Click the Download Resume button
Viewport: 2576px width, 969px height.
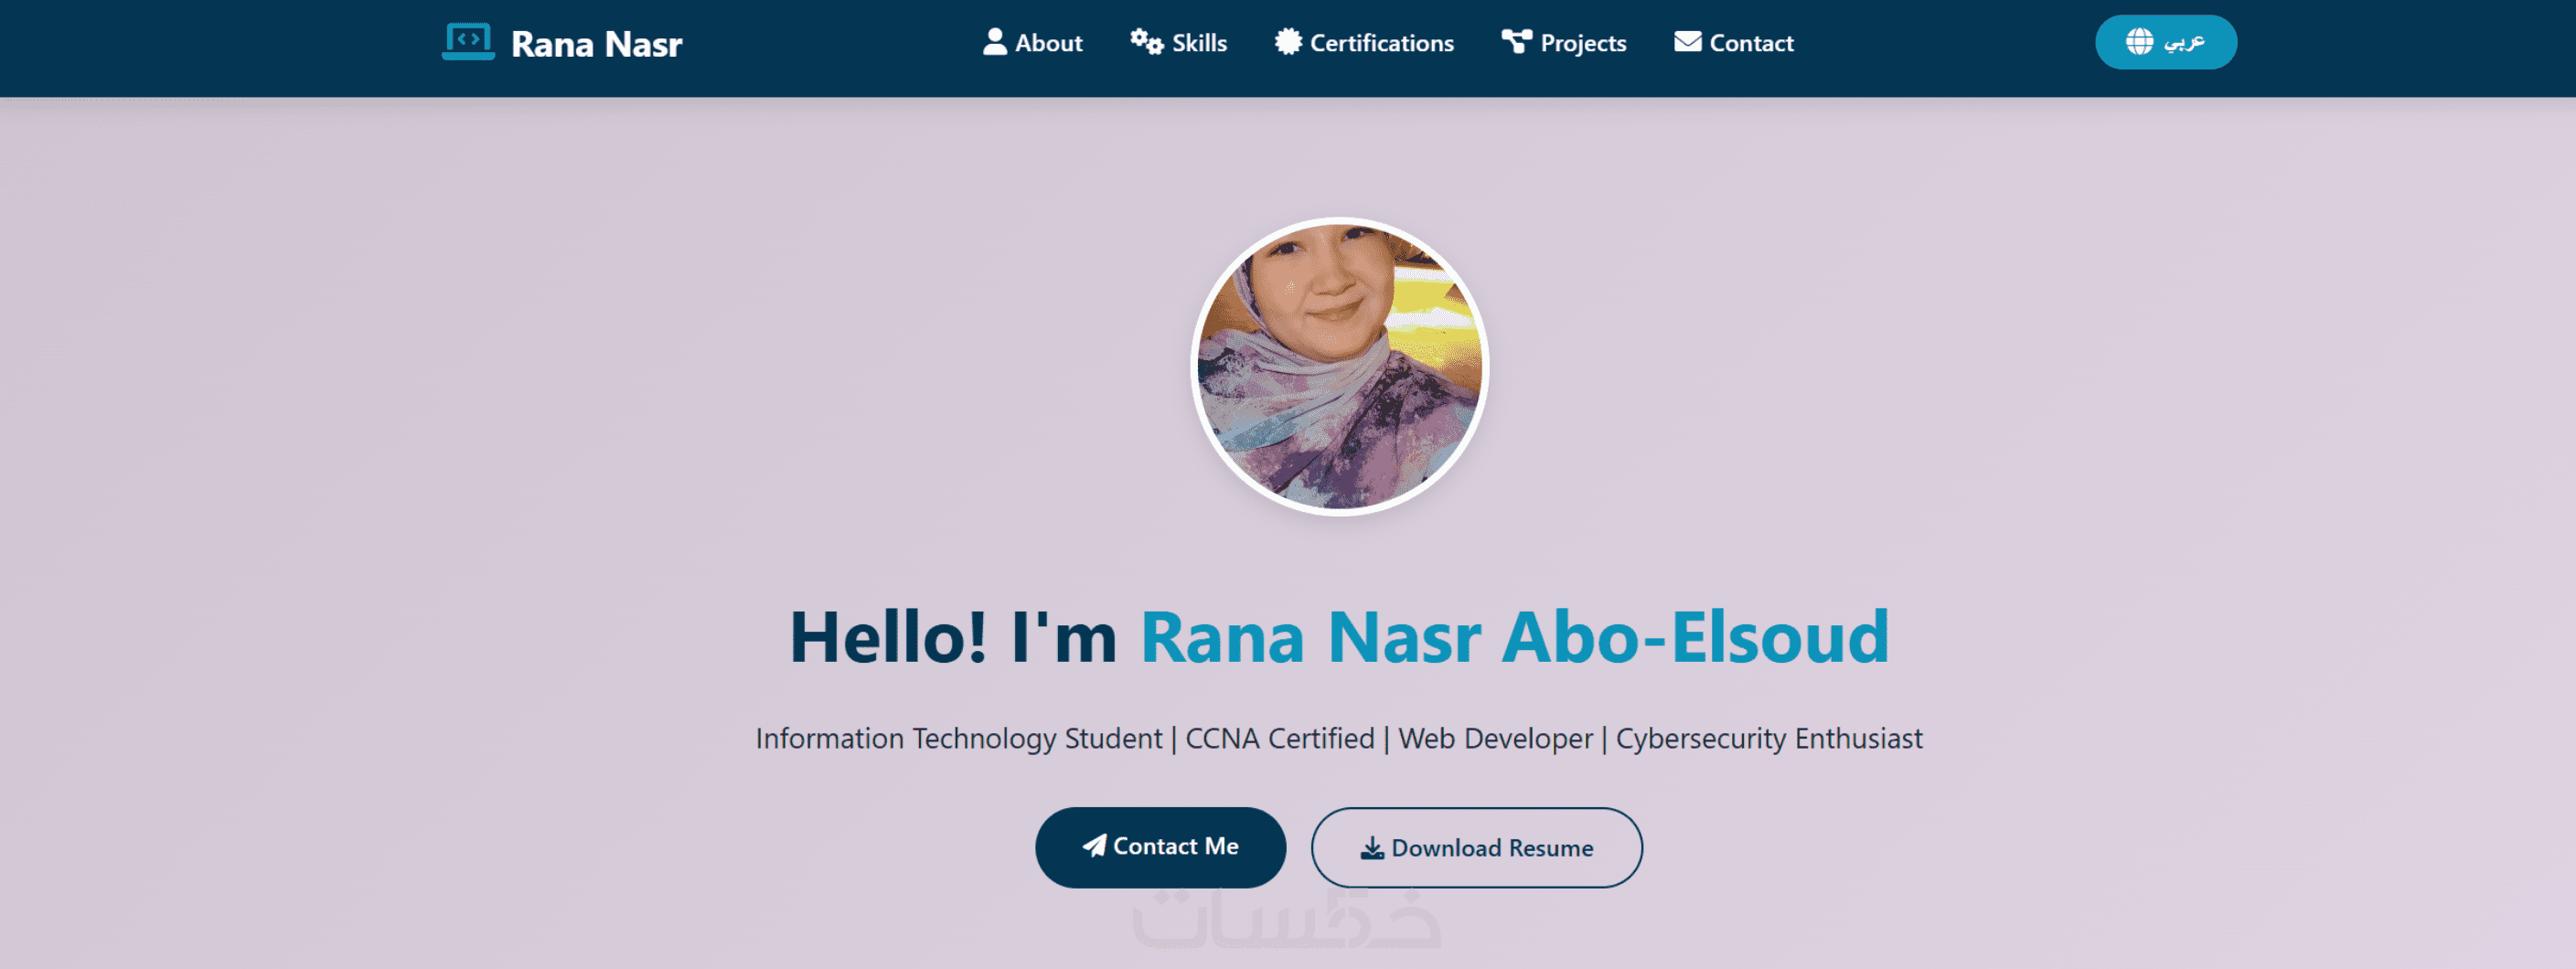point(1476,848)
